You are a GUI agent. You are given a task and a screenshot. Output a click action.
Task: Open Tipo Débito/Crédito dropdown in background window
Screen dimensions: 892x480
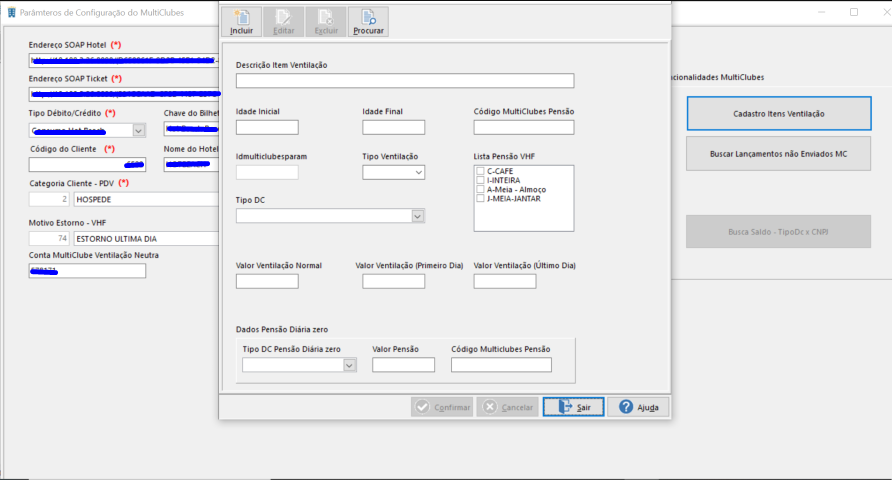point(138,130)
